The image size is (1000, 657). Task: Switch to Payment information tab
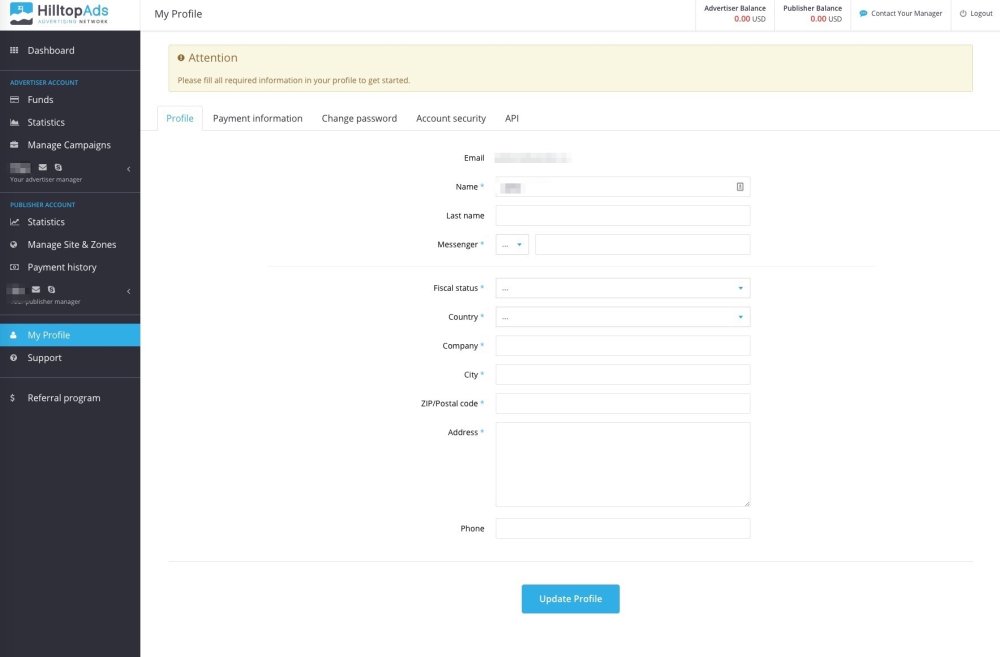pos(258,118)
